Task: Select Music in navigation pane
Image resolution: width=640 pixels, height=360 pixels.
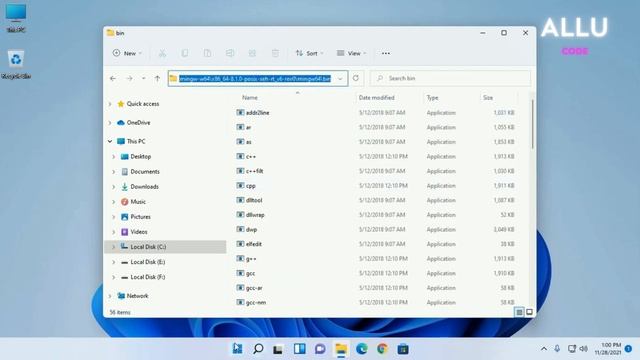Action: tap(138, 202)
